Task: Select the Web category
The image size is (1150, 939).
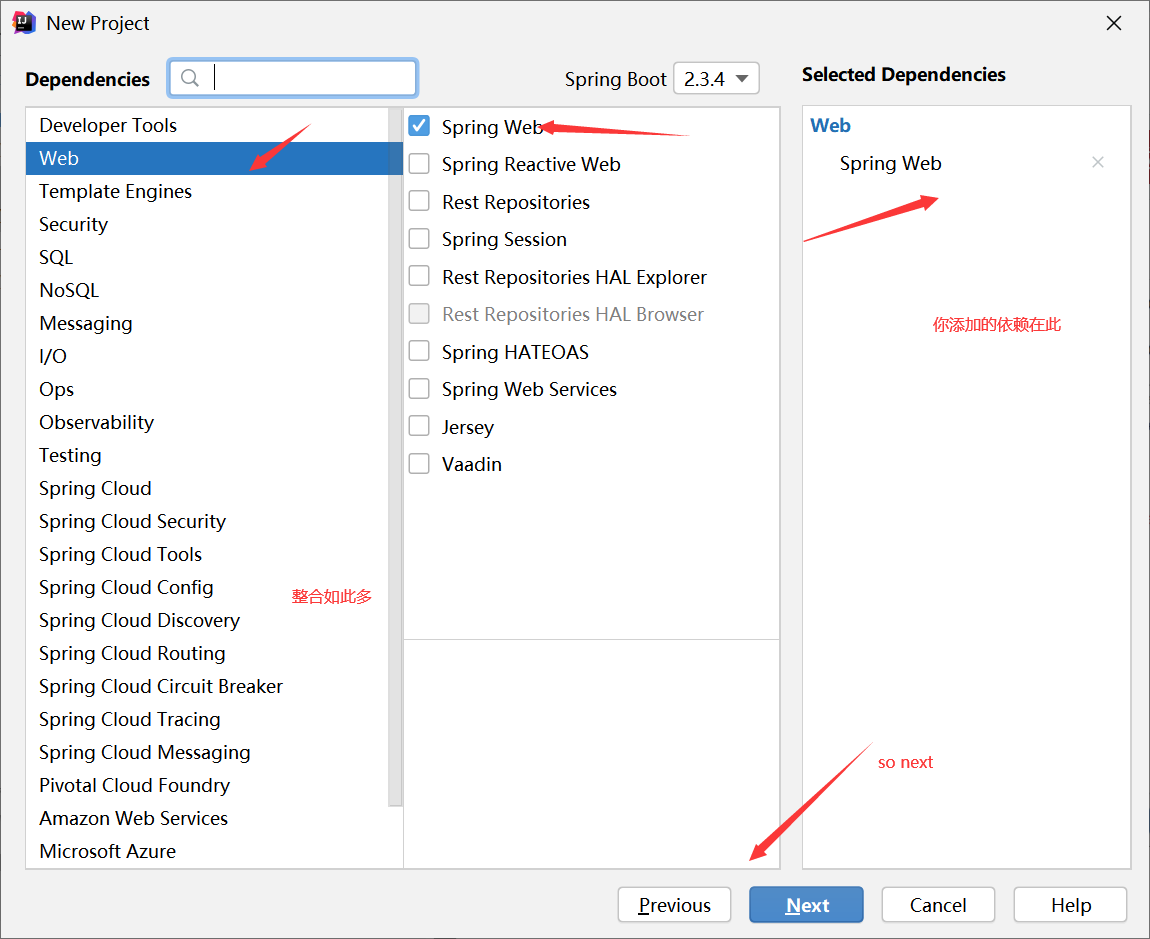Action: coord(208,158)
